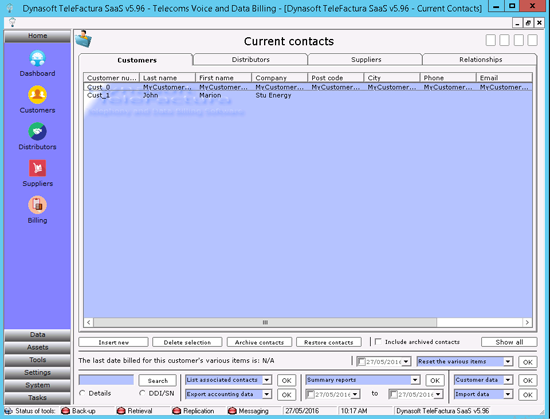The width and height of the screenshot is (550, 419).
Task: Tick the report end date checkbox
Action: tap(394, 394)
